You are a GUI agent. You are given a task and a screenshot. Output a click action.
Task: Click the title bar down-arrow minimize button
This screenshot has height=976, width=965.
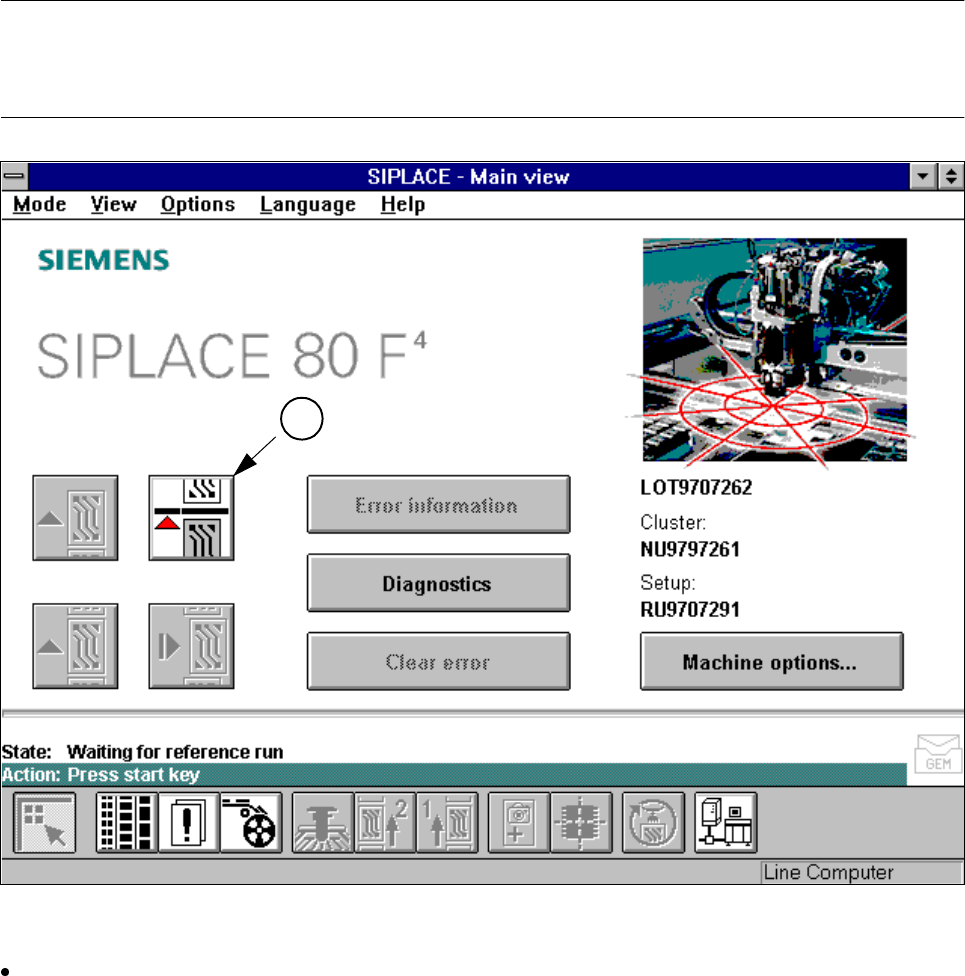click(x=923, y=176)
